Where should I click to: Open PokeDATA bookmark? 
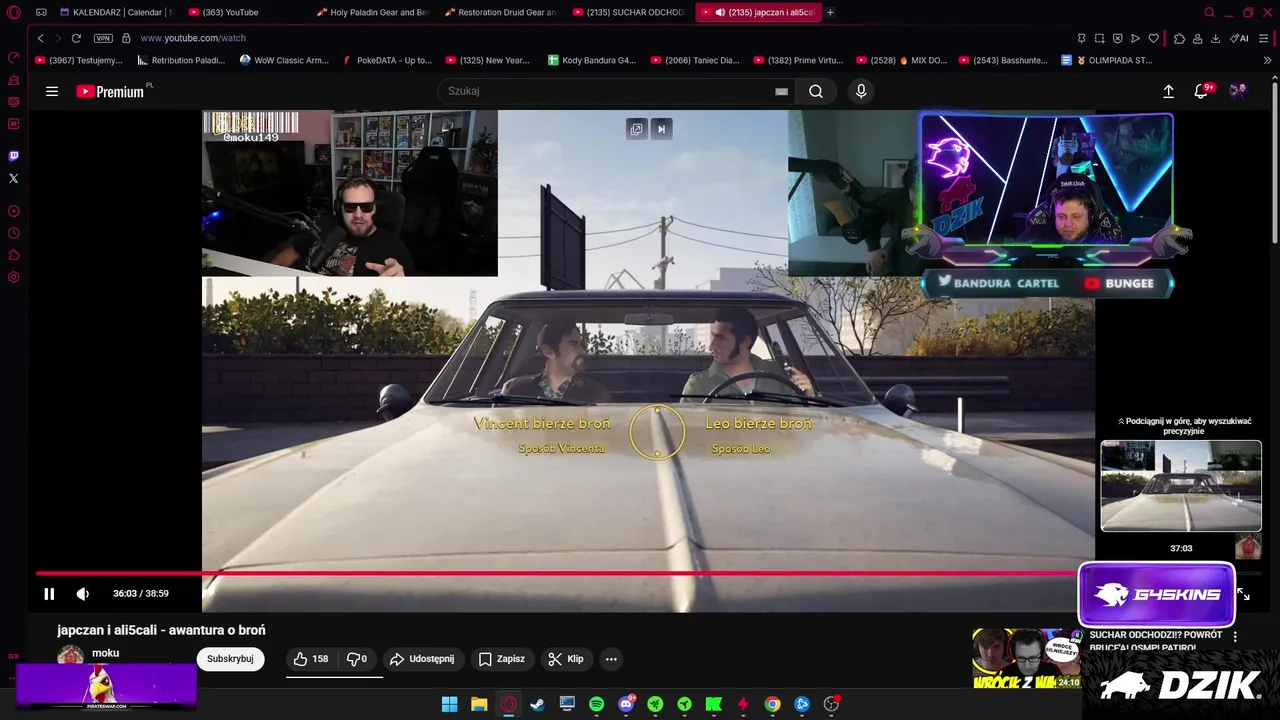pyautogui.click(x=386, y=60)
